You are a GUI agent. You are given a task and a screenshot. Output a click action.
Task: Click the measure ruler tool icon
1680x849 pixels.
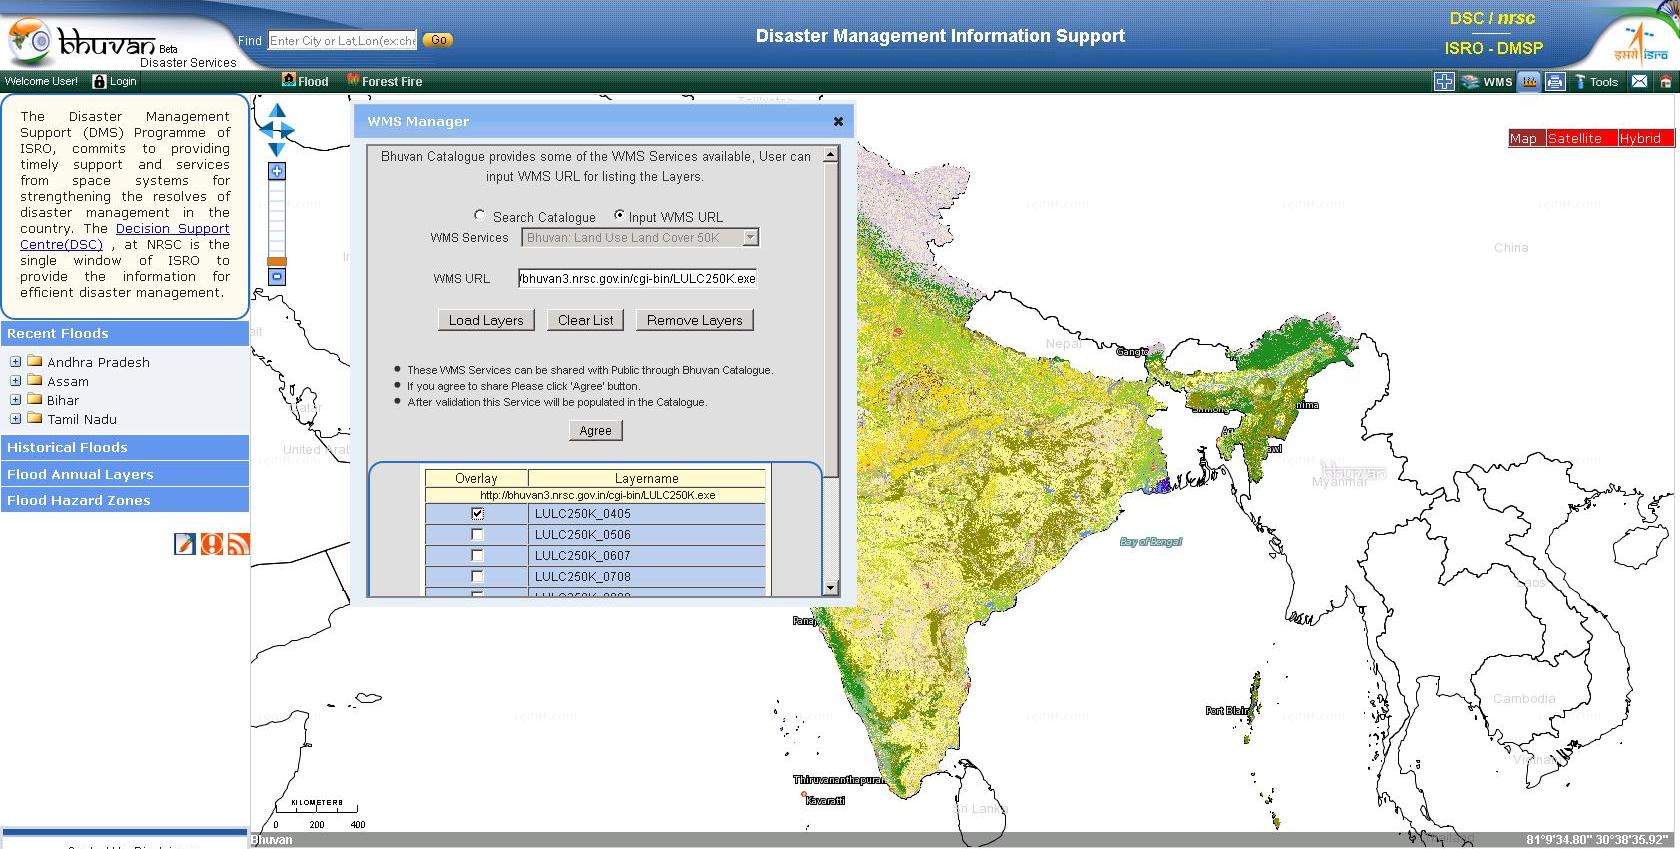click(x=1530, y=82)
